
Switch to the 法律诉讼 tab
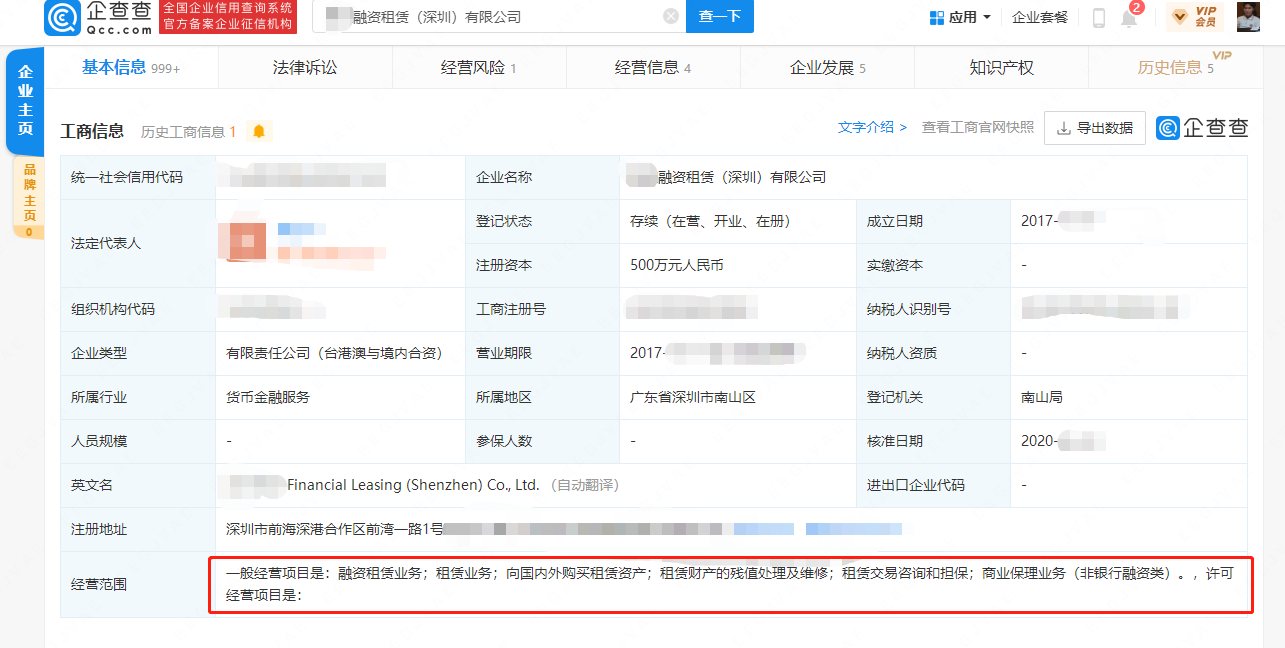pyautogui.click(x=305, y=66)
